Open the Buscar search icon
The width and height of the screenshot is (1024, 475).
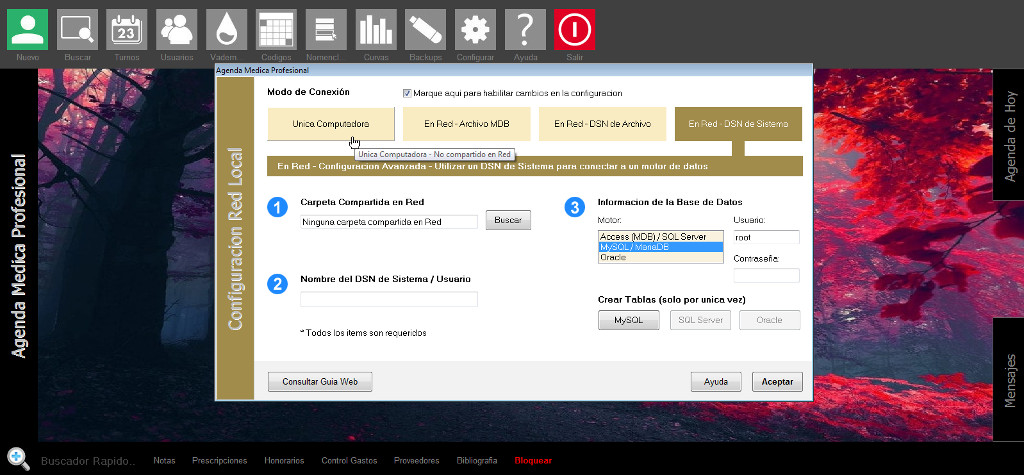77,29
